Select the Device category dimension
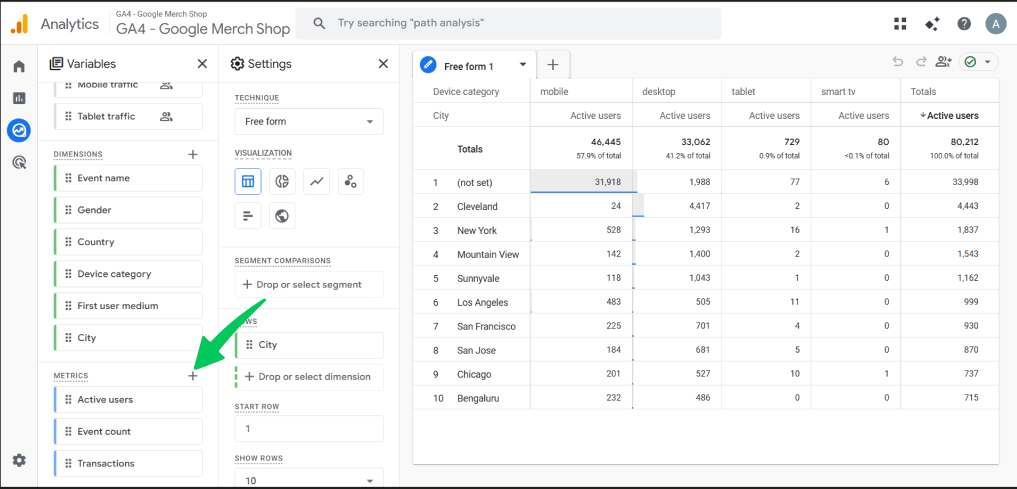This screenshot has height=489, width=1017. pyautogui.click(x=128, y=274)
